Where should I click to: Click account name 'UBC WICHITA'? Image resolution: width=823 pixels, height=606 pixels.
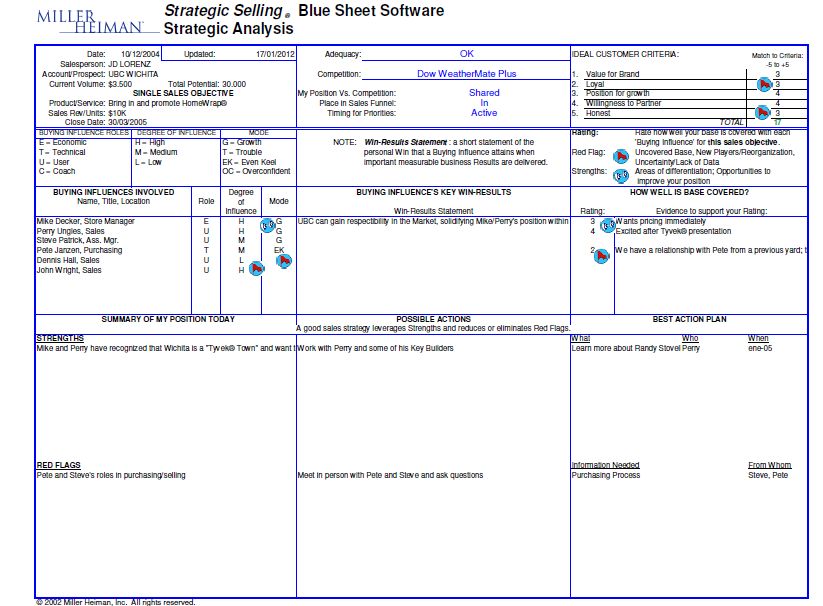(133, 74)
